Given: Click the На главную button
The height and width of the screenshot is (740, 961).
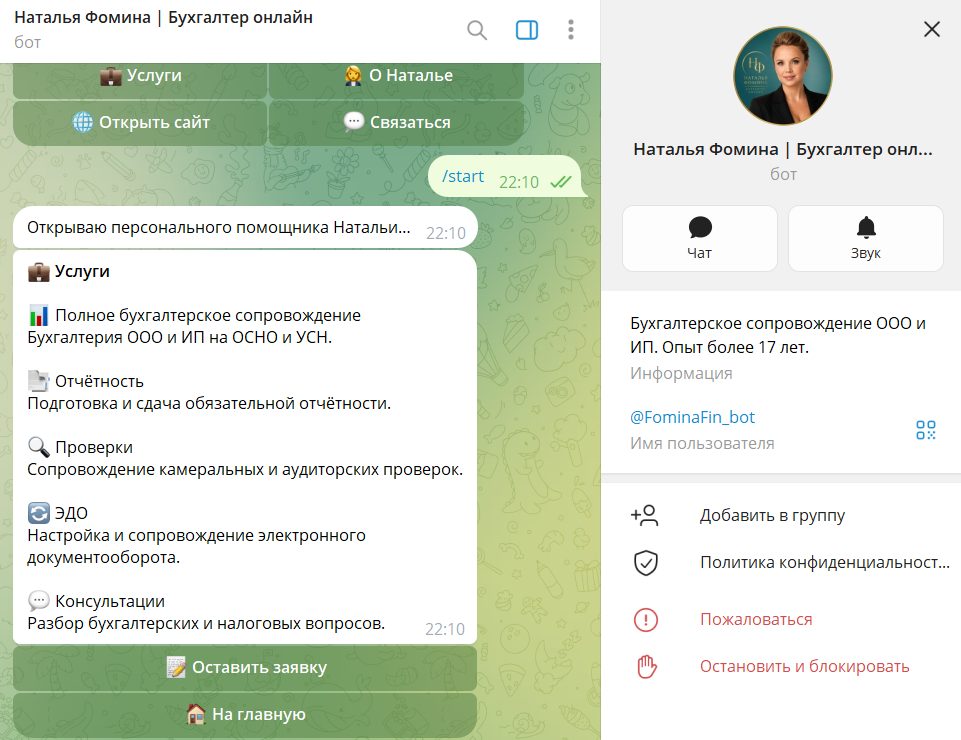Looking at the screenshot, I should [245, 715].
